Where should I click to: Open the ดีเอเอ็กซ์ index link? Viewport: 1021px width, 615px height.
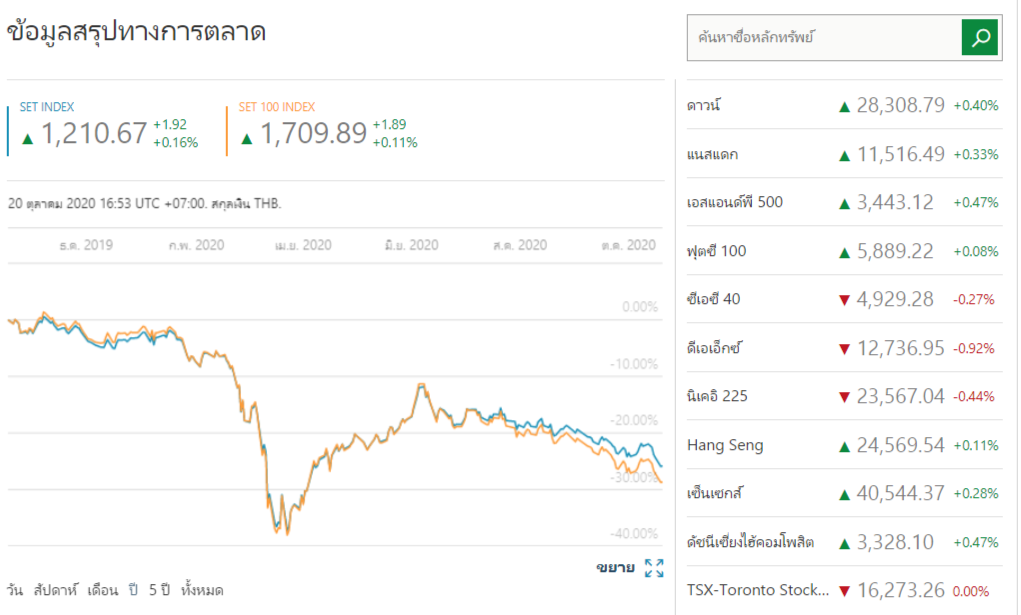tap(714, 348)
